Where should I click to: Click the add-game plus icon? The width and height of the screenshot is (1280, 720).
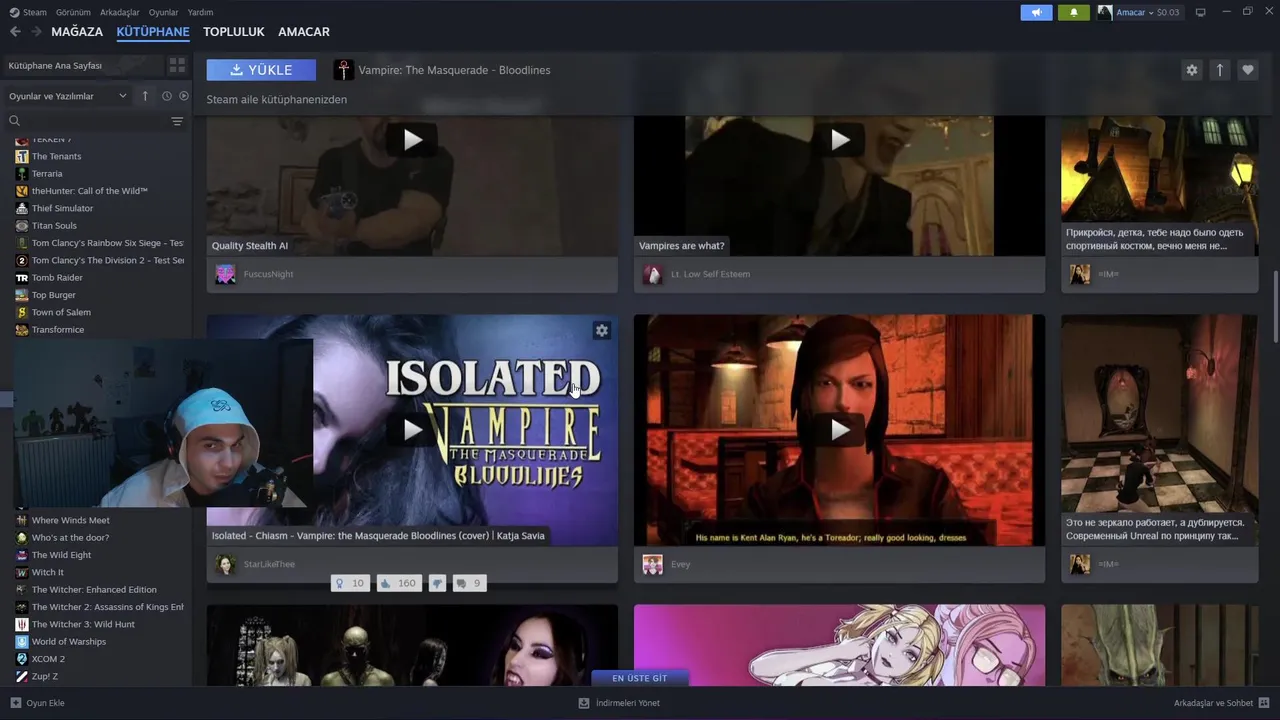[x=16, y=703]
